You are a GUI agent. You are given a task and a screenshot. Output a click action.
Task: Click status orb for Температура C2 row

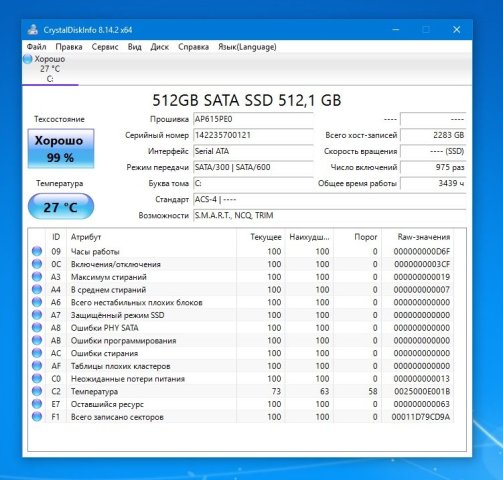pyautogui.click(x=37, y=391)
